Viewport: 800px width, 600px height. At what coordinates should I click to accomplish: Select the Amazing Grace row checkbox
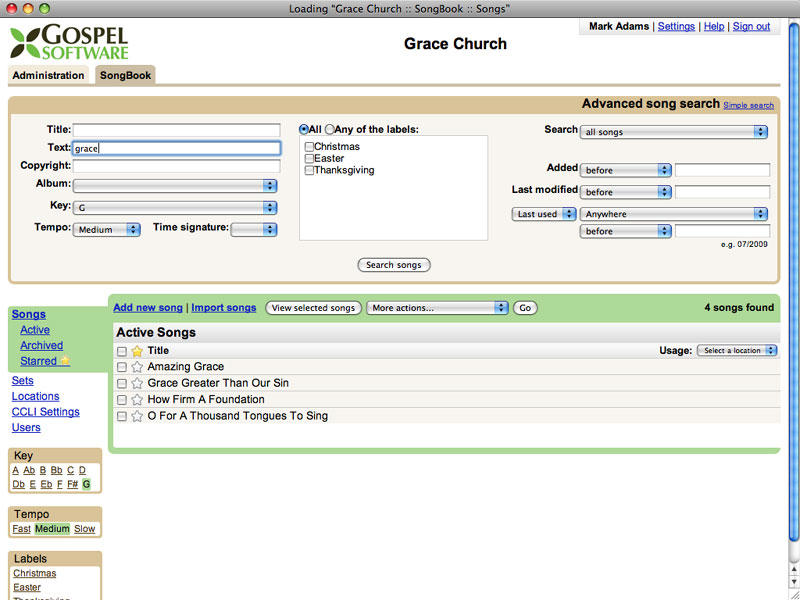(122, 367)
